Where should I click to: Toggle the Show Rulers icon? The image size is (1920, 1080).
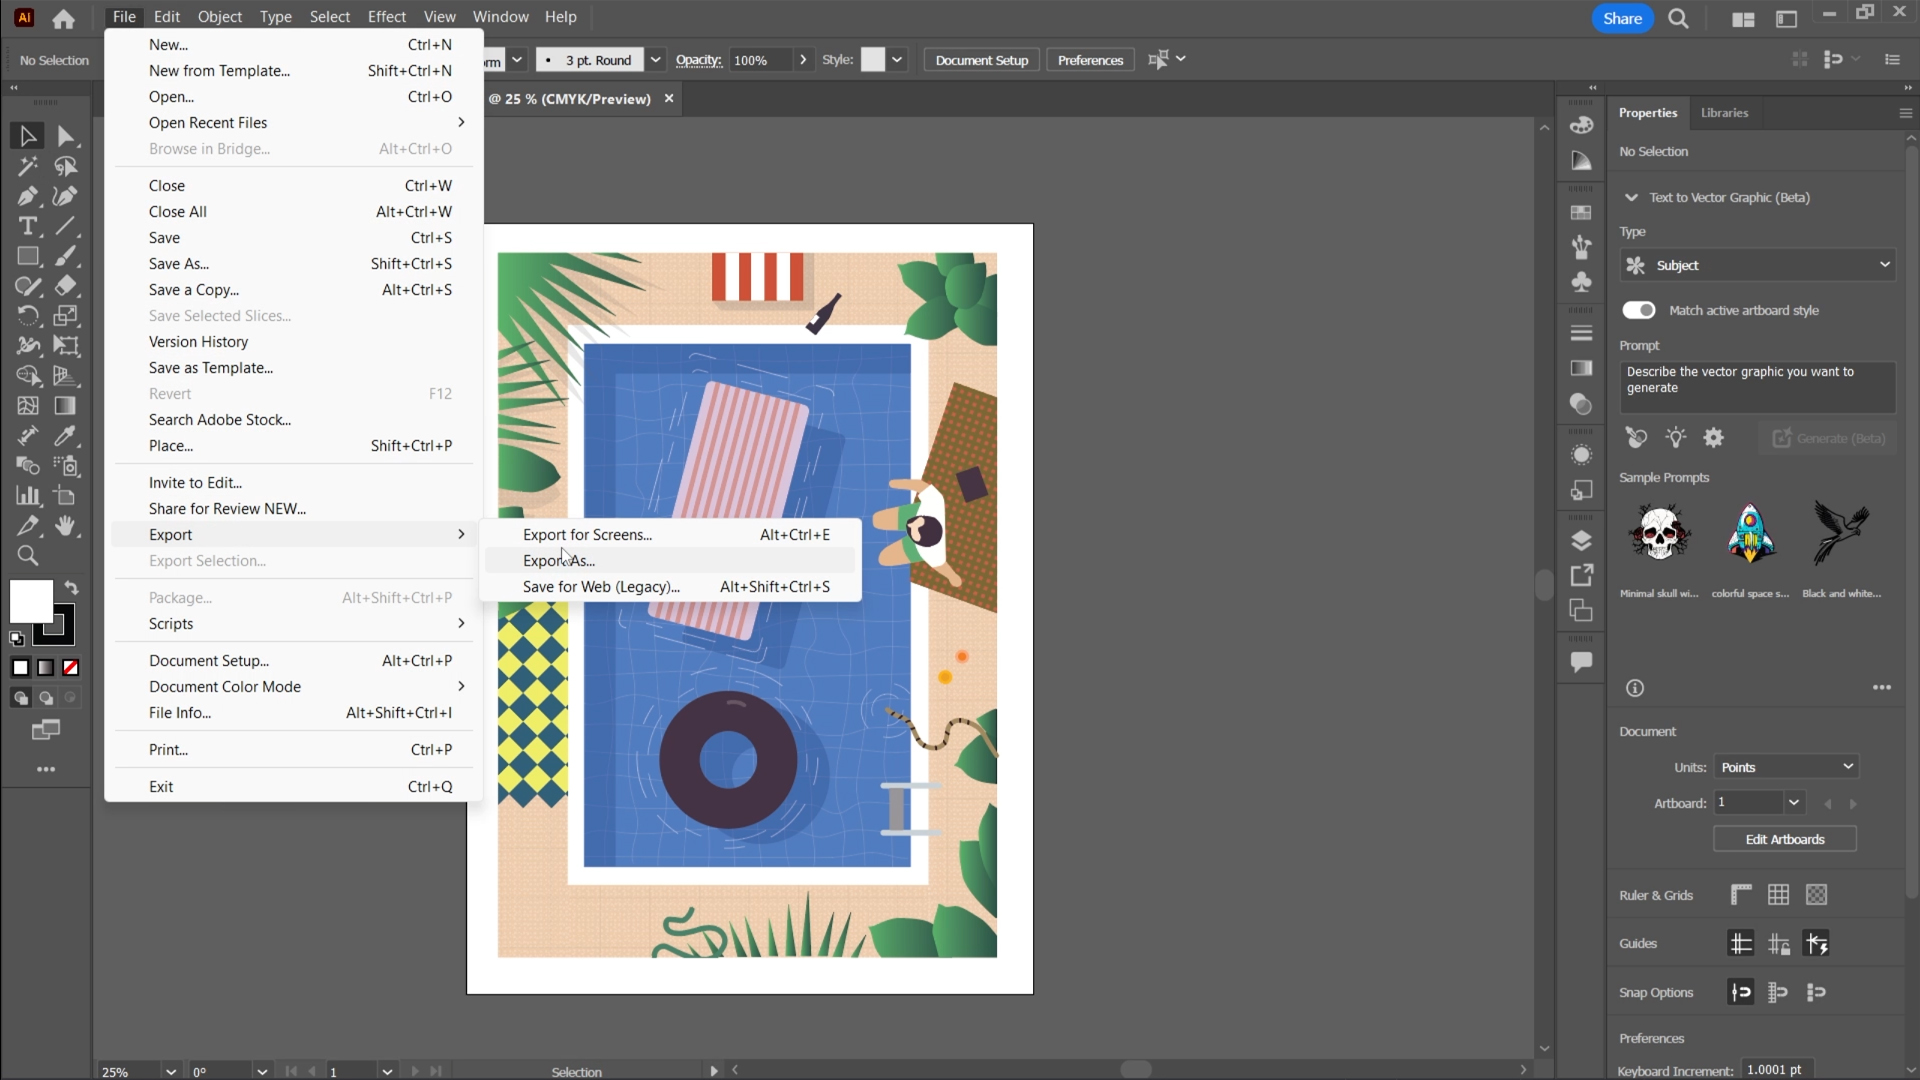point(1741,895)
